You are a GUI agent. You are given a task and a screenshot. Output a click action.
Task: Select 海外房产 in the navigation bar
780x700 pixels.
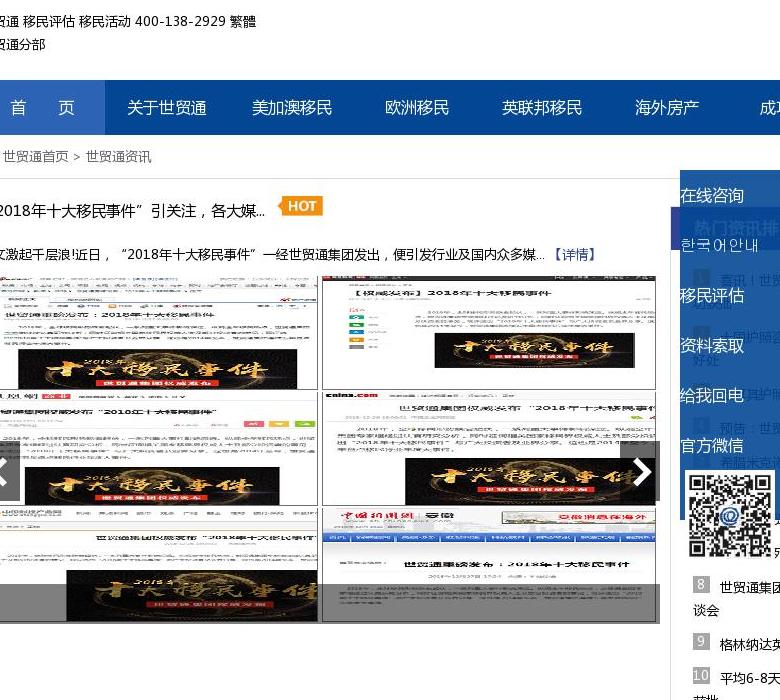667,107
